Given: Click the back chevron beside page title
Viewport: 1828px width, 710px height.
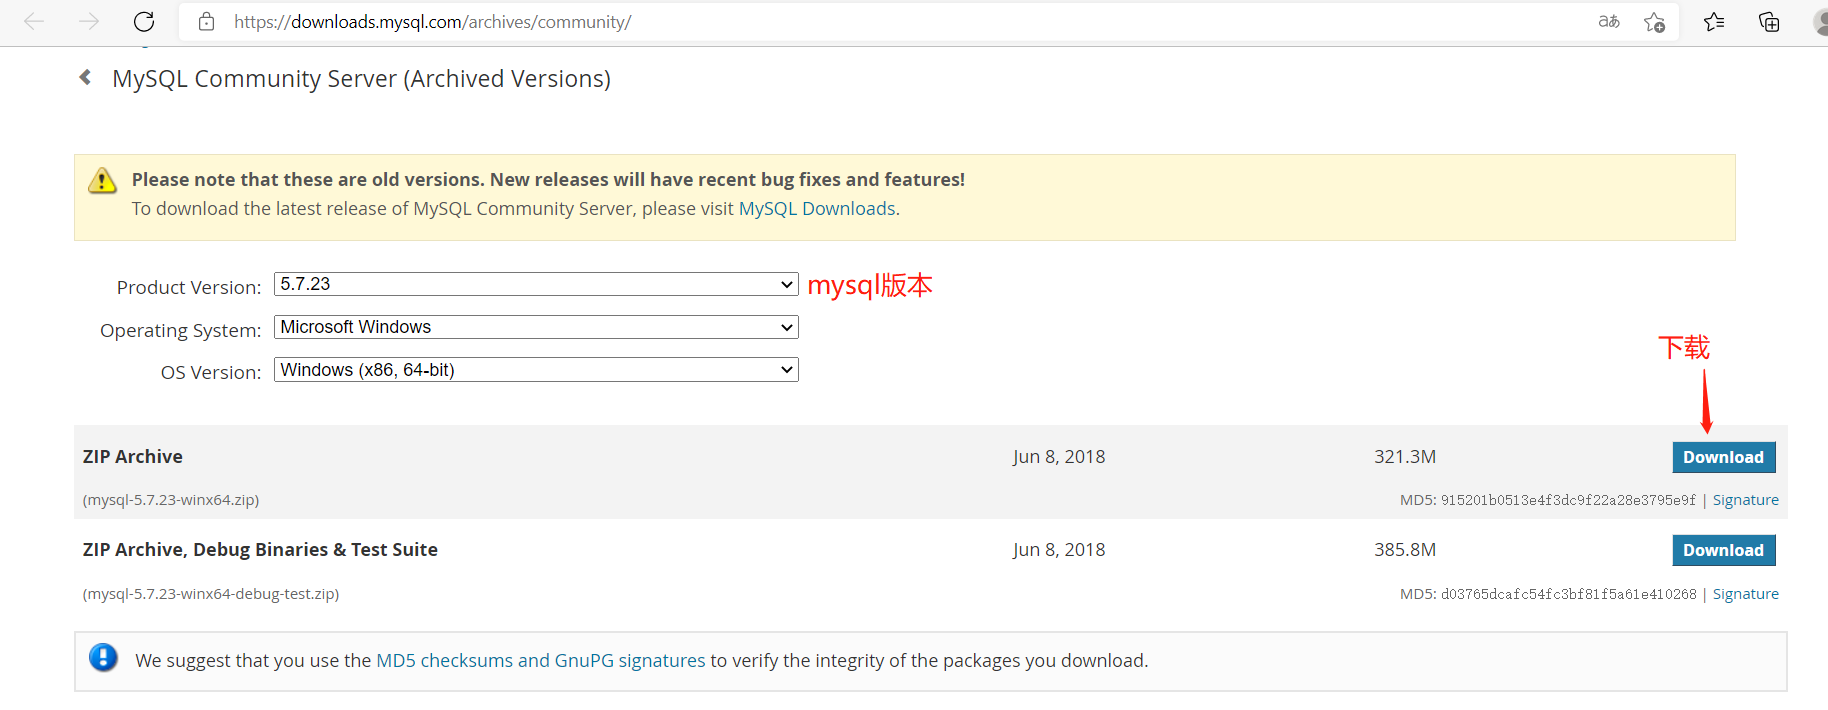Looking at the screenshot, I should click(86, 77).
